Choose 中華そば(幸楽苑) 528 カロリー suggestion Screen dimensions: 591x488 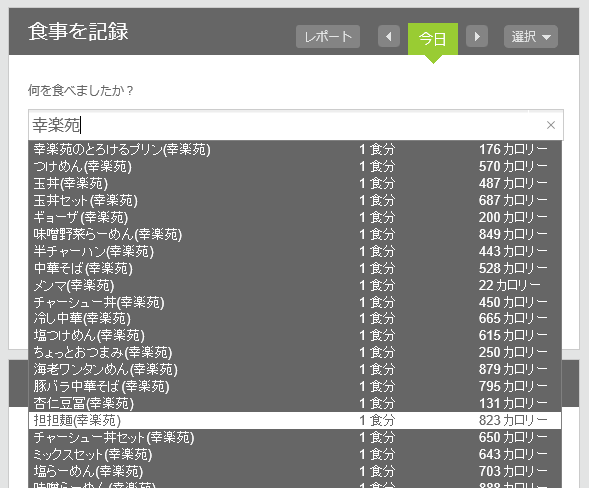pos(295,268)
